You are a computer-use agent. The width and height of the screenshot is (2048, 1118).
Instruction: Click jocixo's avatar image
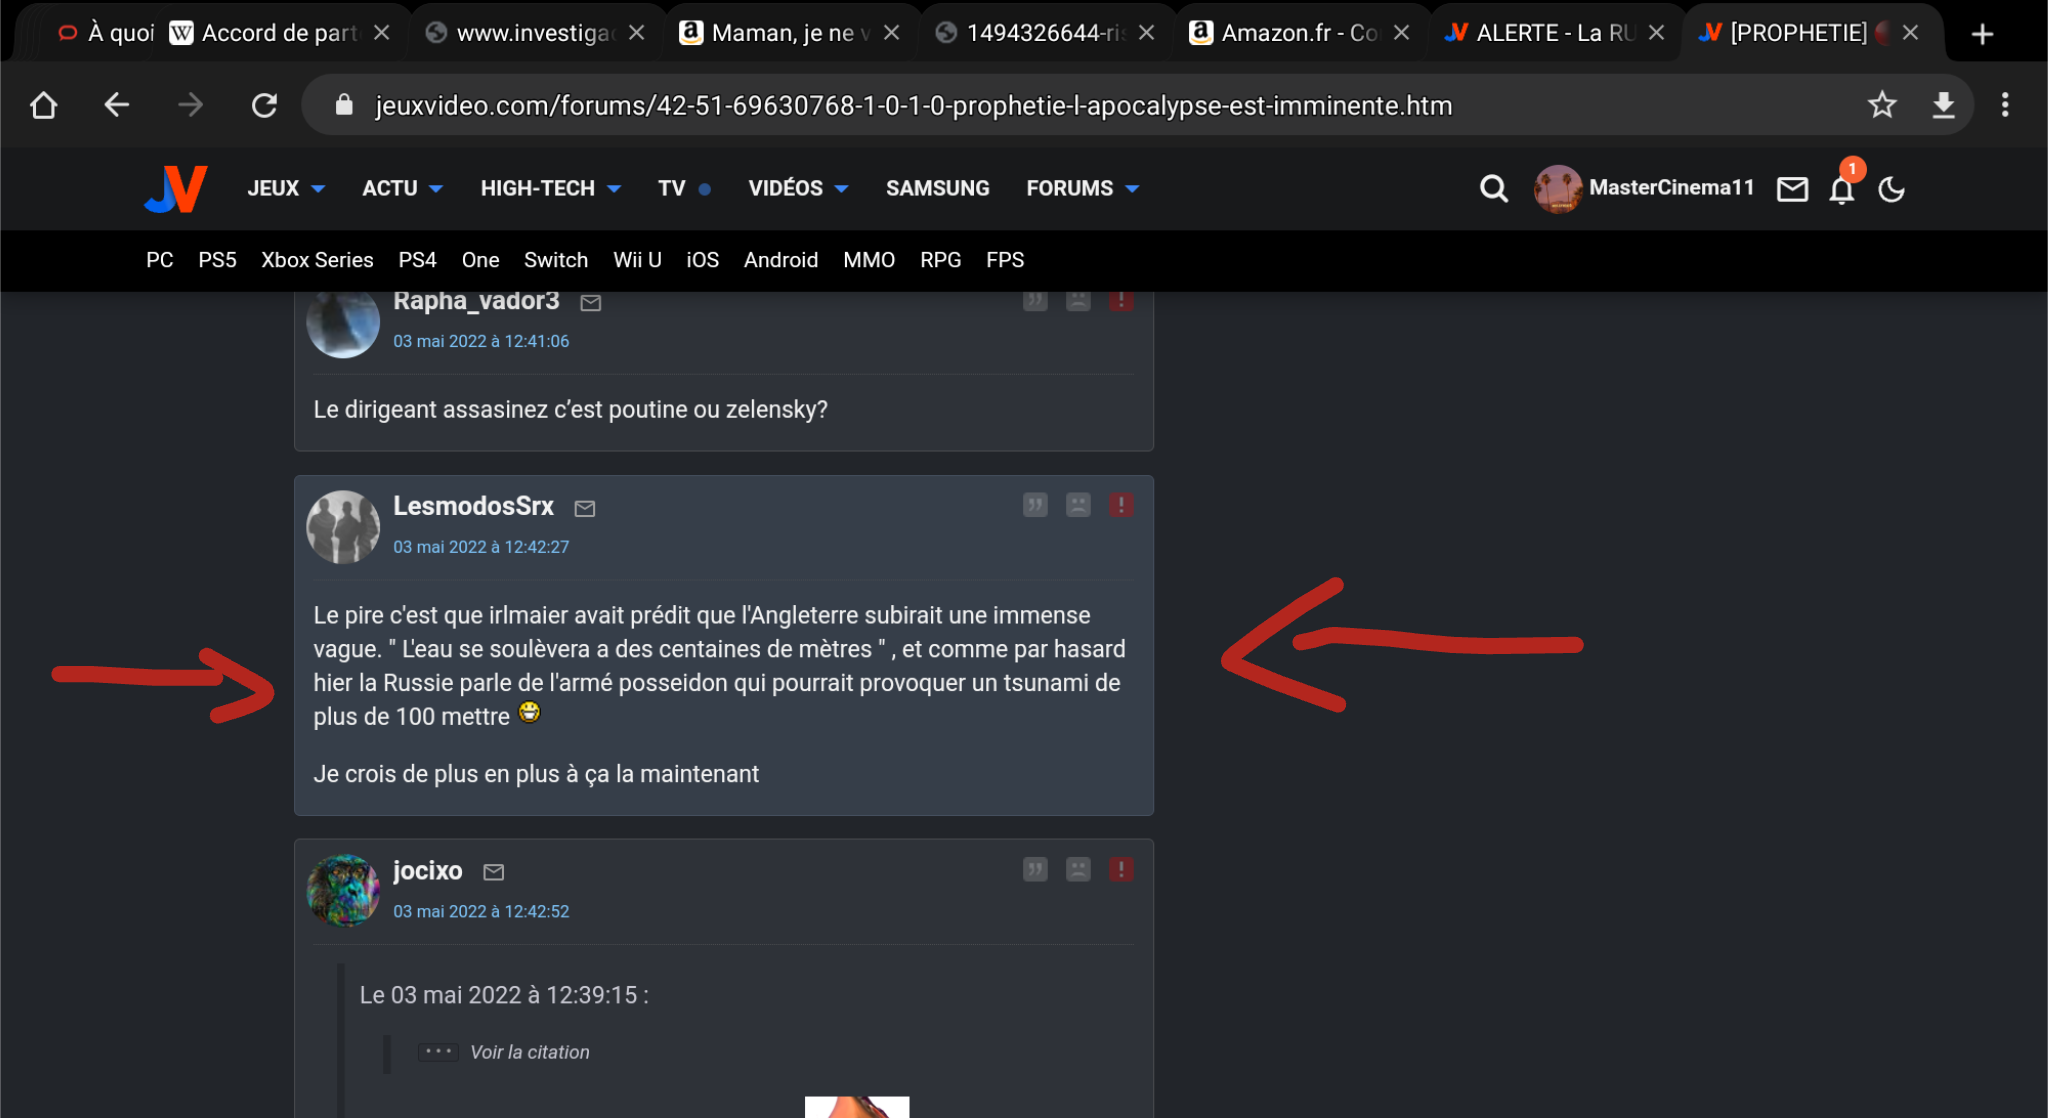point(343,891)
